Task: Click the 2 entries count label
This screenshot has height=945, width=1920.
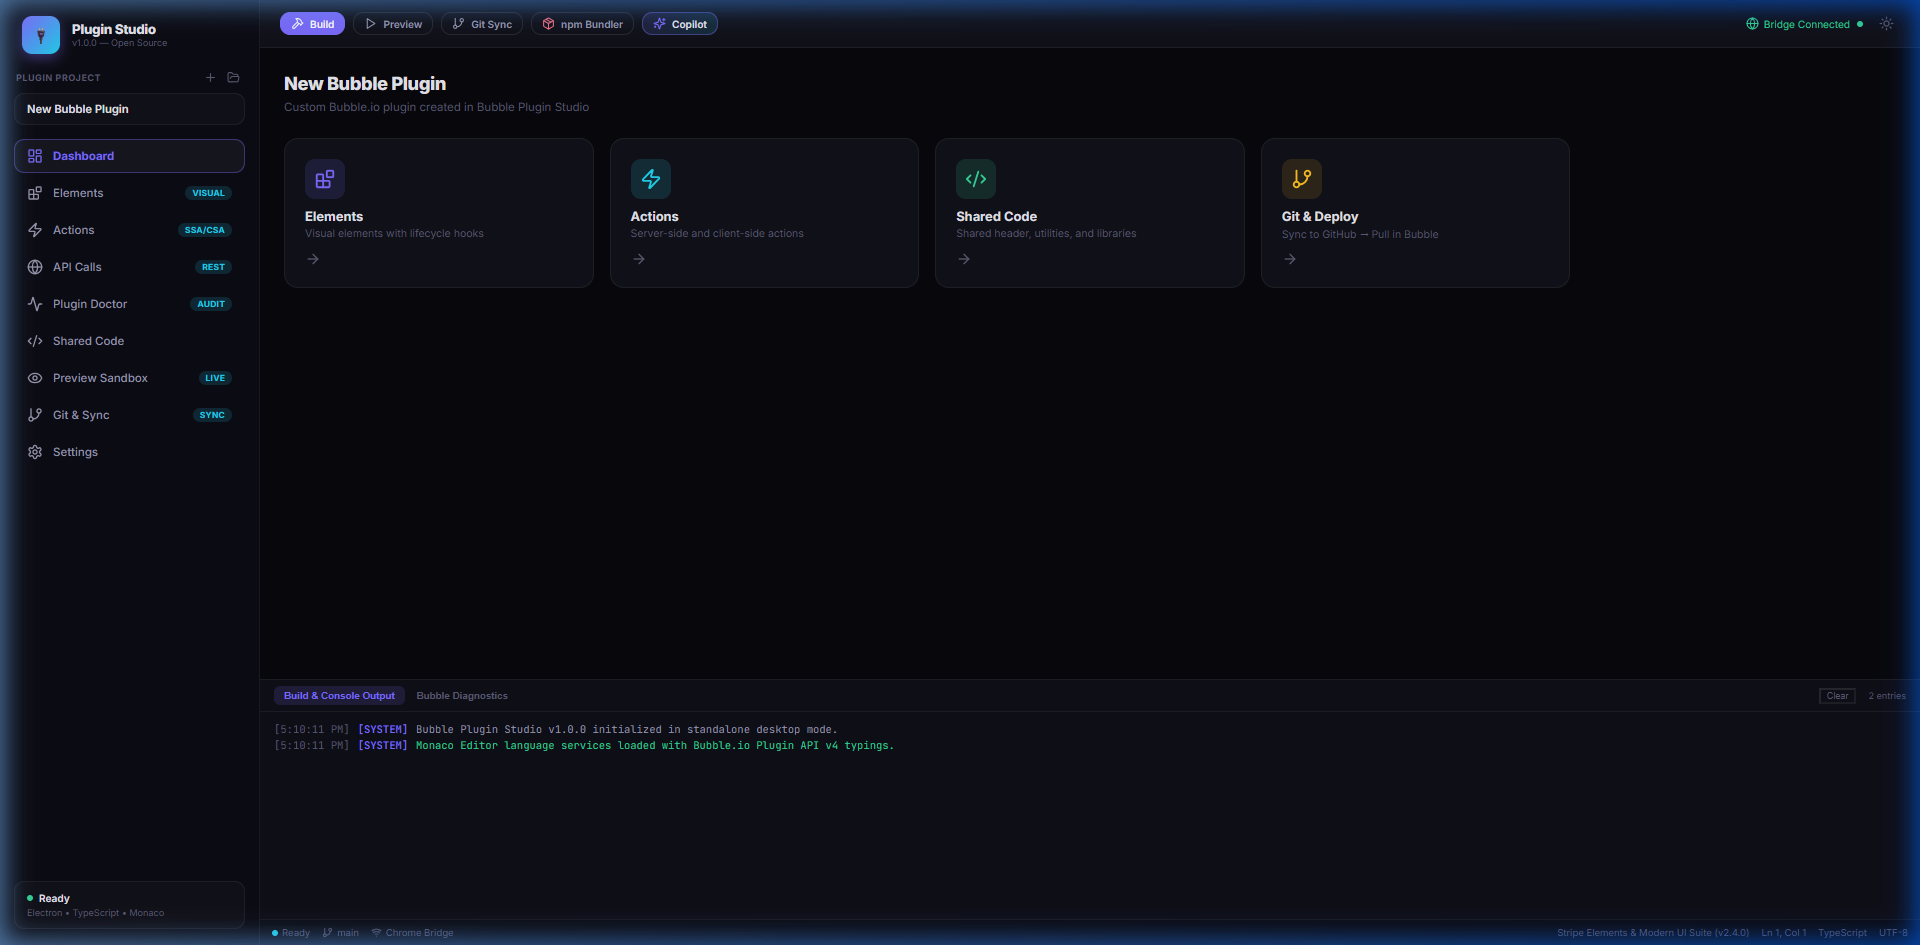Action: coord(1887,696)
